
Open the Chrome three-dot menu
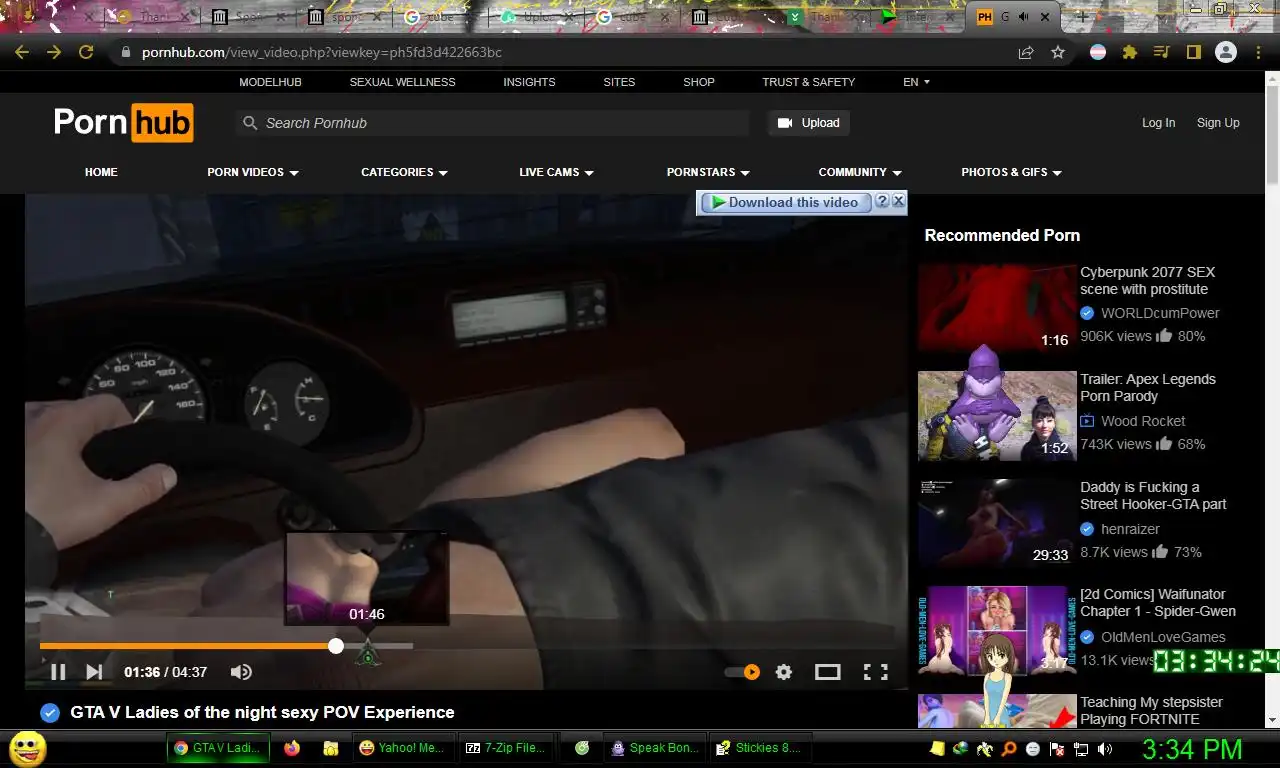[x=1258, y=52]
